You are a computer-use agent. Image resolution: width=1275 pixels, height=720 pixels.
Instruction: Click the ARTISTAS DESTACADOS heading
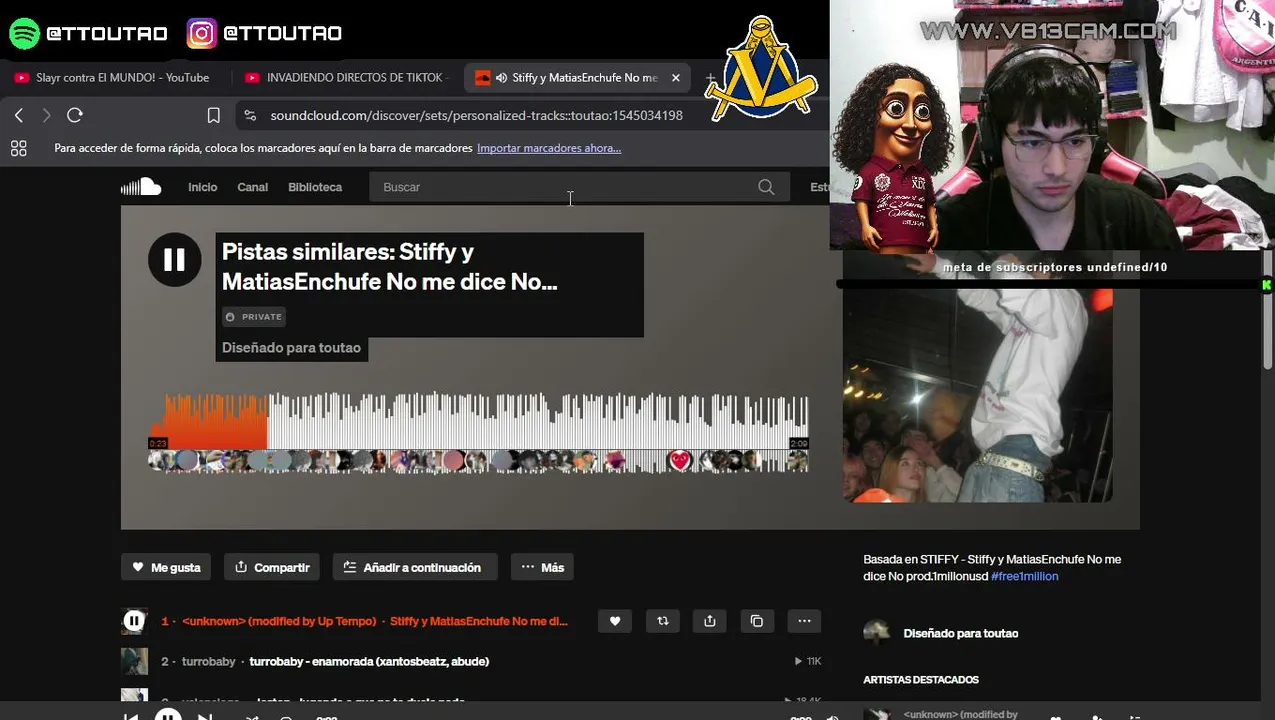(x=921, y=680)
